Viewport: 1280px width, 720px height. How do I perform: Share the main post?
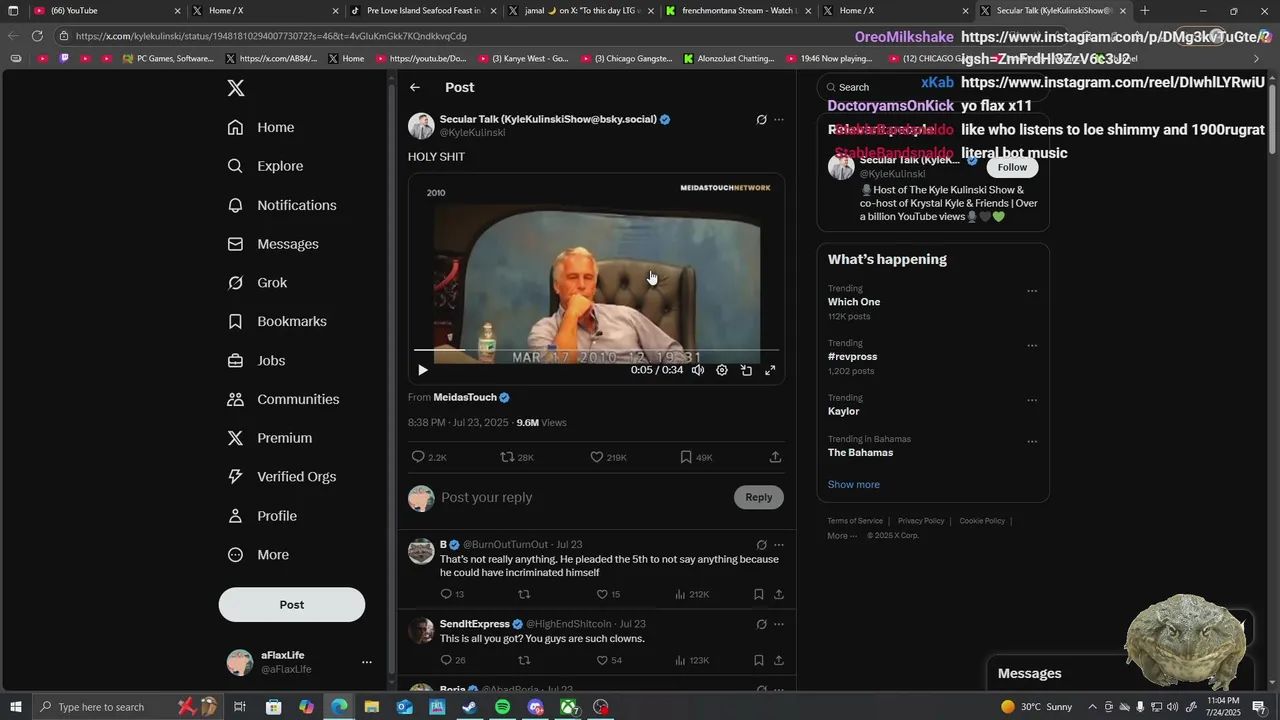pyautogui.click(x=775, y=457)
